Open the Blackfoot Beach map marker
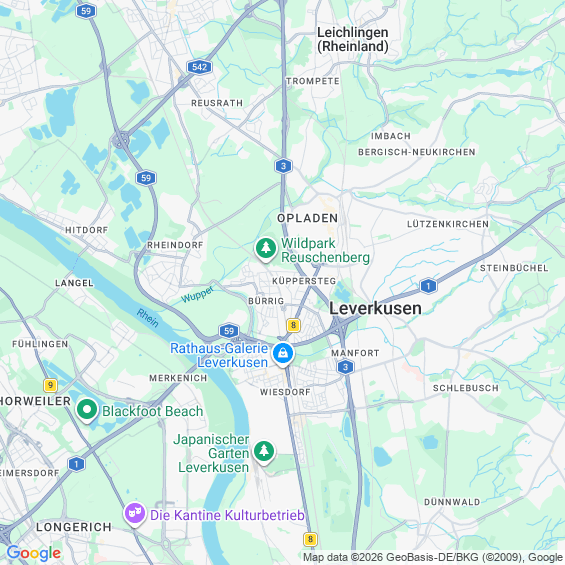Screen dimensions: 565x565 (x=87, y=410)
